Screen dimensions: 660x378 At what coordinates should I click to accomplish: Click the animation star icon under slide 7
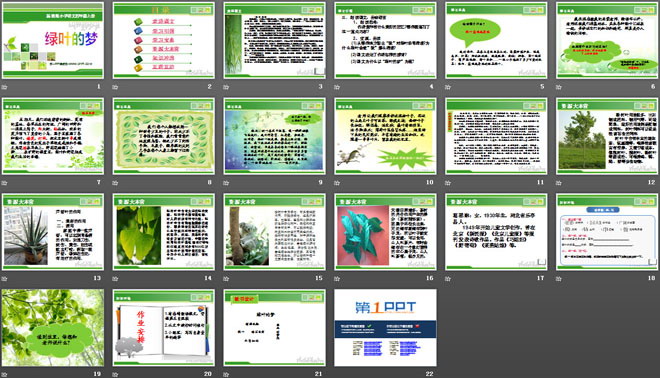tap(5, 183)
